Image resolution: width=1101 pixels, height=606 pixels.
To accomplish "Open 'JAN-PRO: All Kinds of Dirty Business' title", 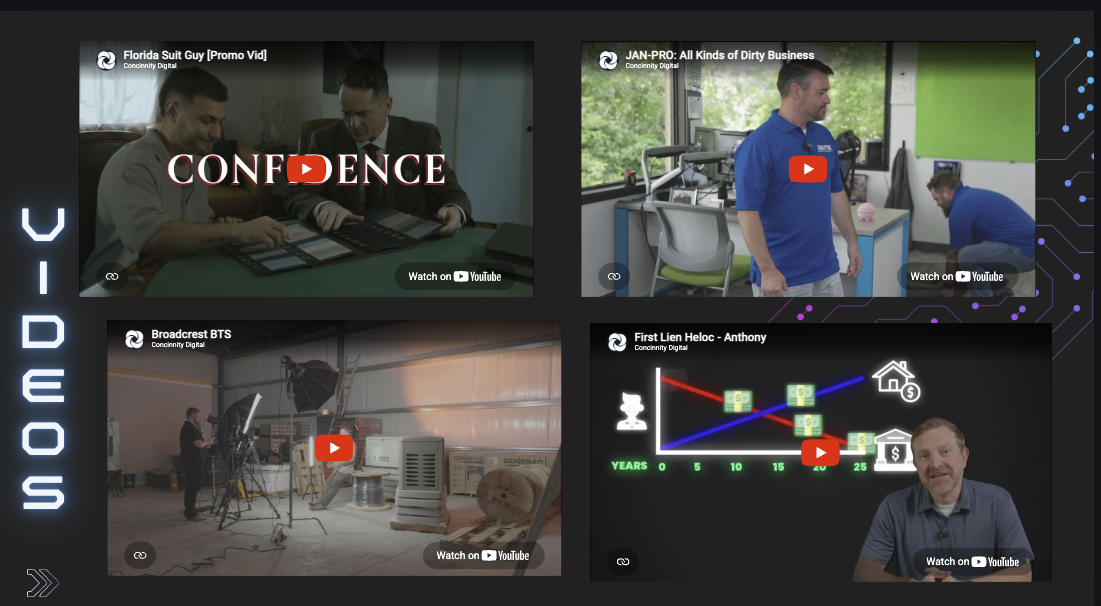I will pyautogui.click(x=720, y=55).
